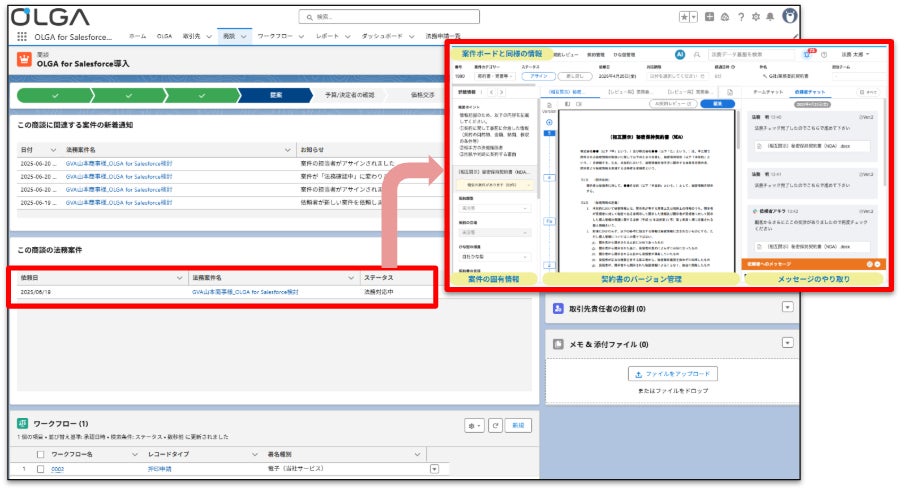Click the orange crown opportunity icon

[24, 59]
